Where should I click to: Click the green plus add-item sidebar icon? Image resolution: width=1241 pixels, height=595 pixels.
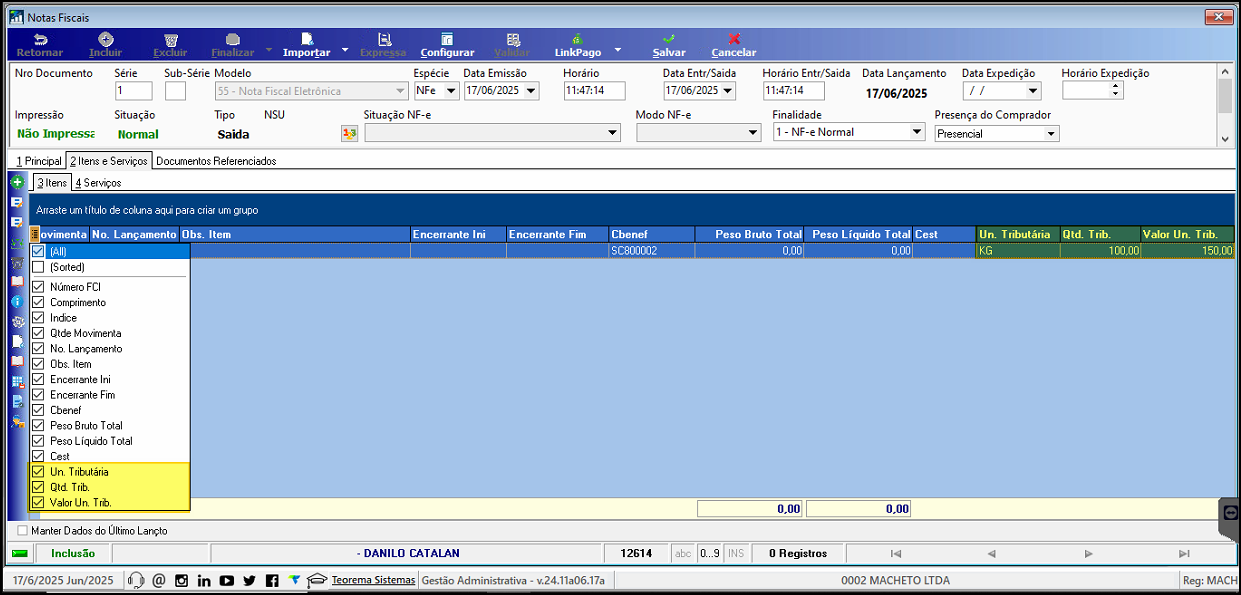tap(17, 182)
